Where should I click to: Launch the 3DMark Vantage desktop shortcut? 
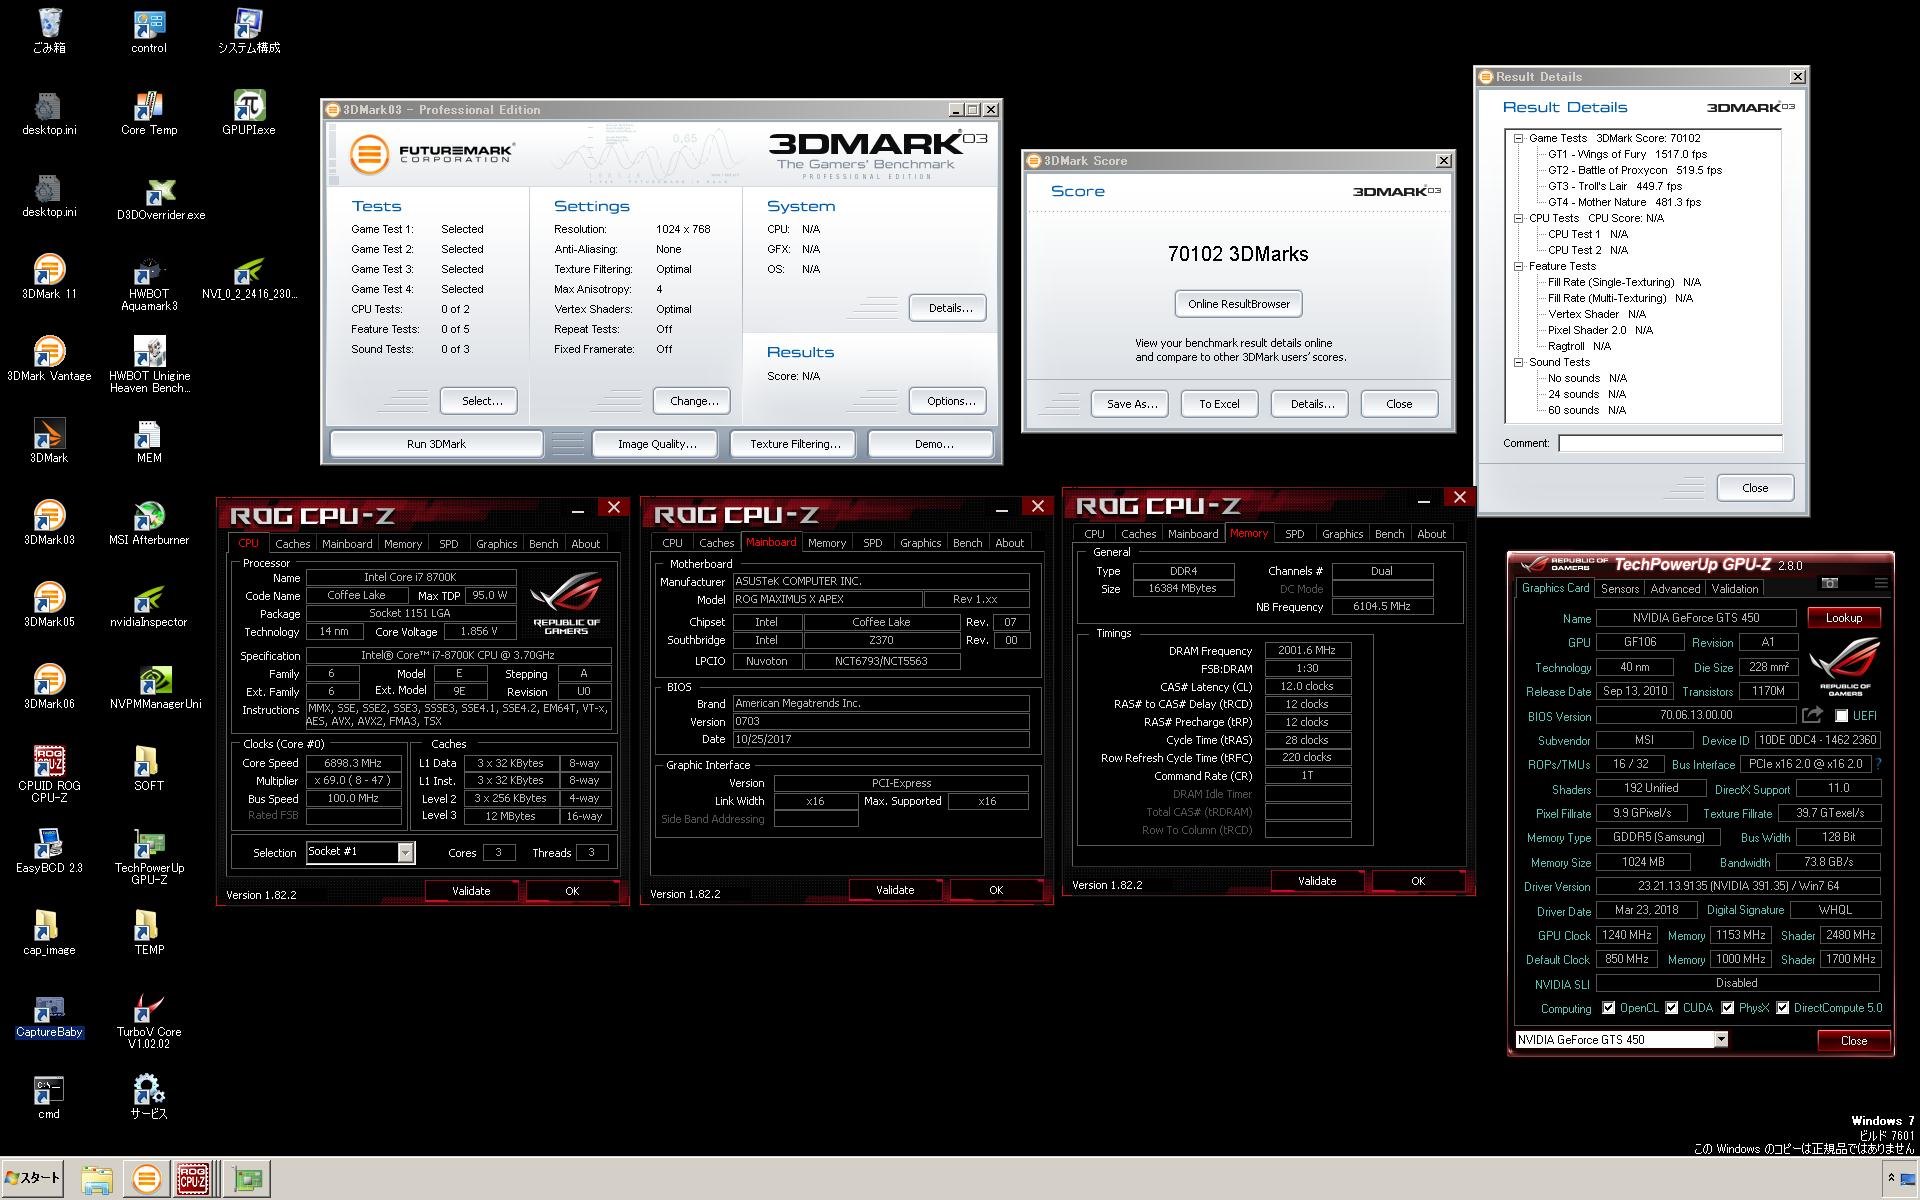tap(48, 359)
